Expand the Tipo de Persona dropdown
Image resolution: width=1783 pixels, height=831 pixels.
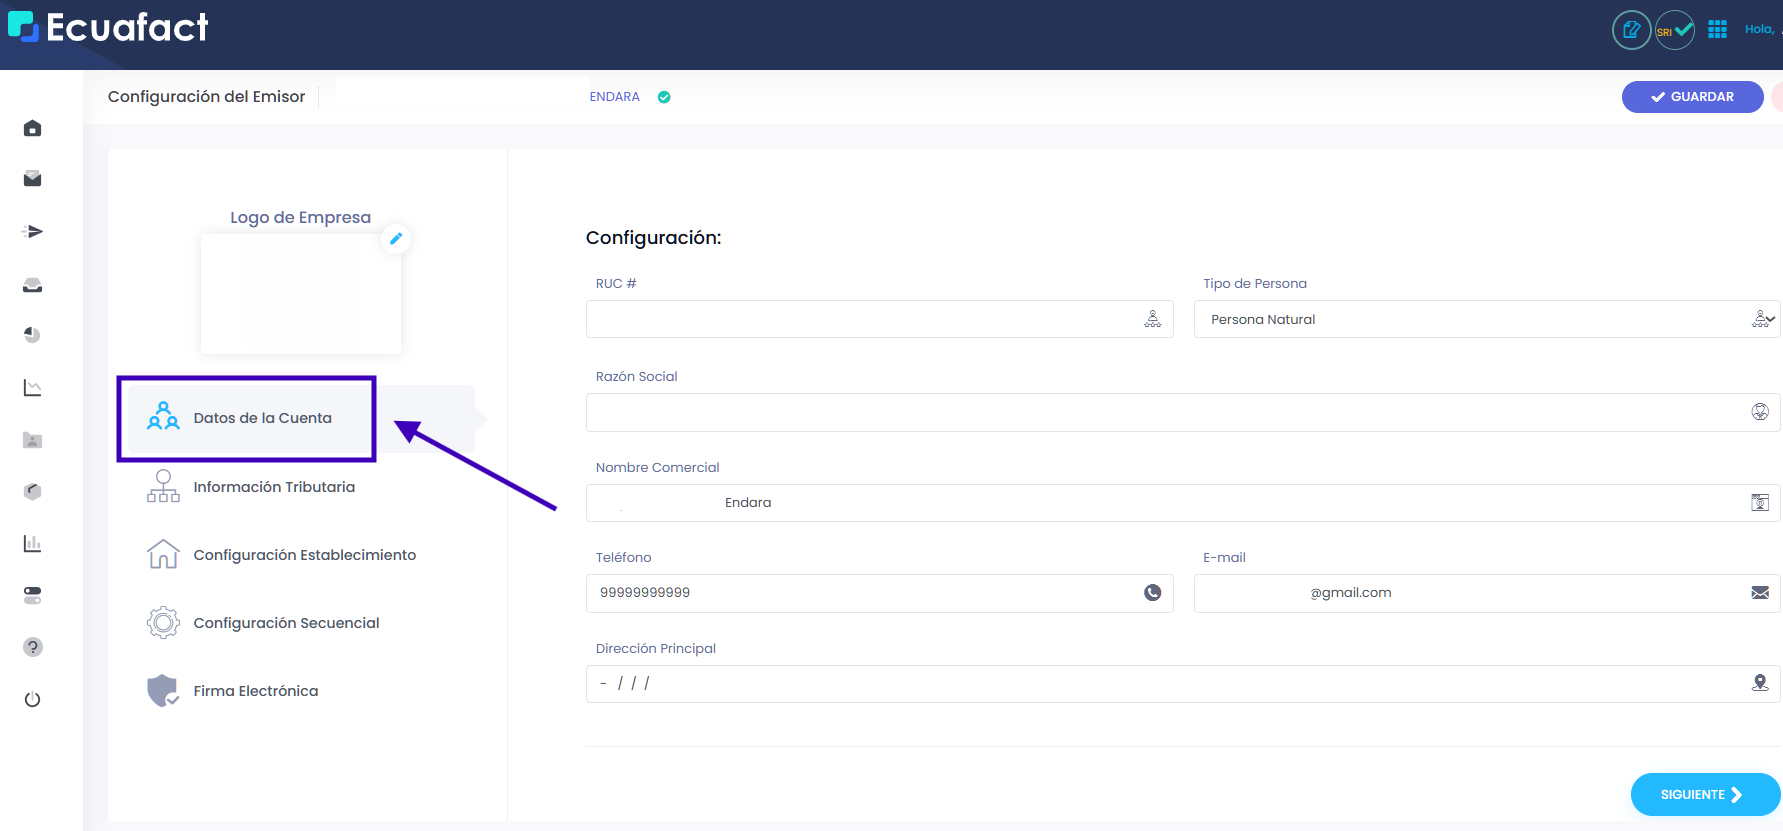[x=1485, y=320]
